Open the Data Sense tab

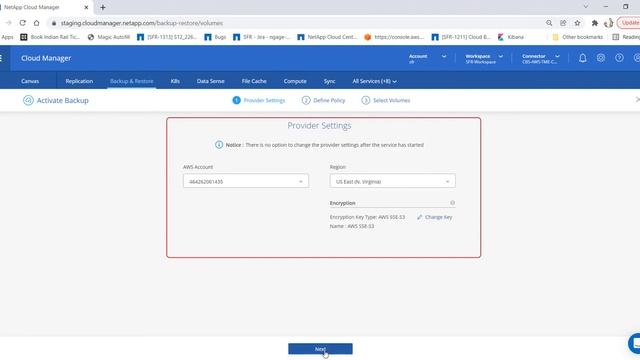coord(210,81)
